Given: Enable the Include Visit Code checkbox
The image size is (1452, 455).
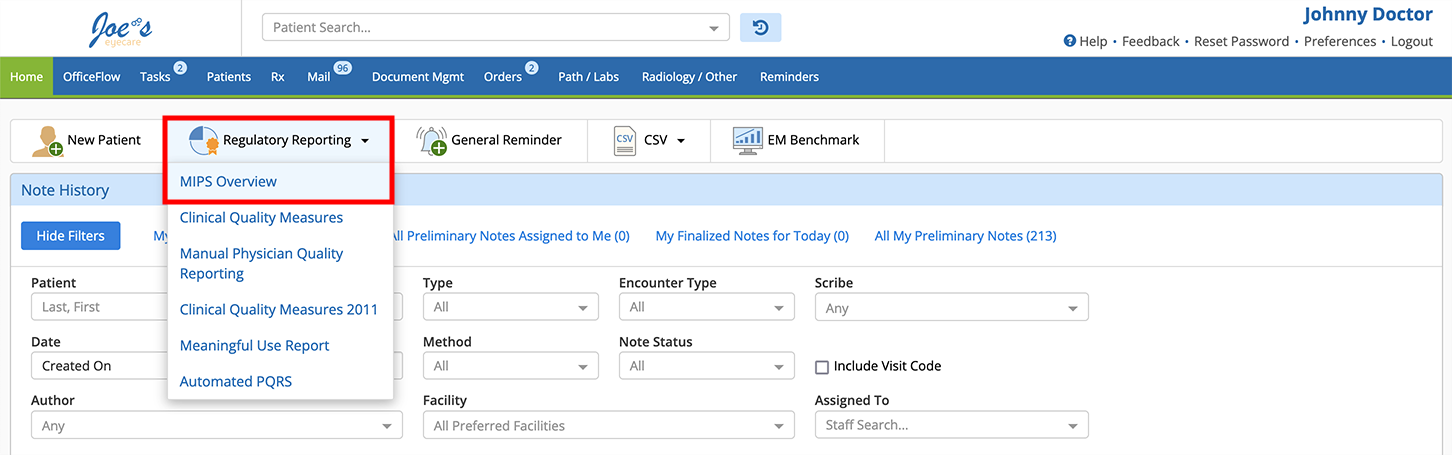Looking at the screenshot, I should (822, 367).
